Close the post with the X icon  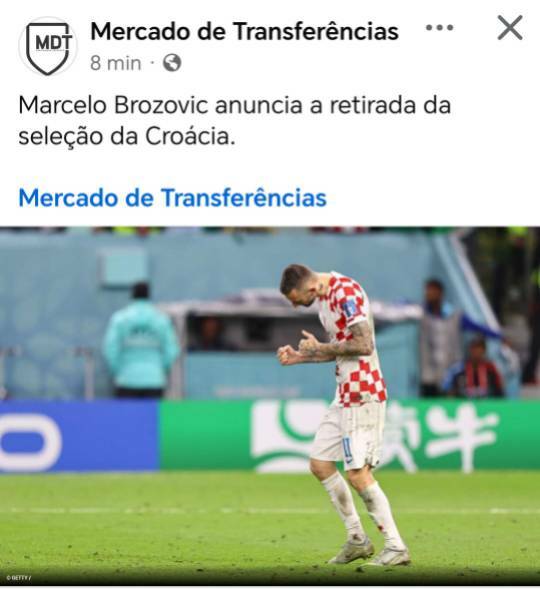click(x=510, y=27)
